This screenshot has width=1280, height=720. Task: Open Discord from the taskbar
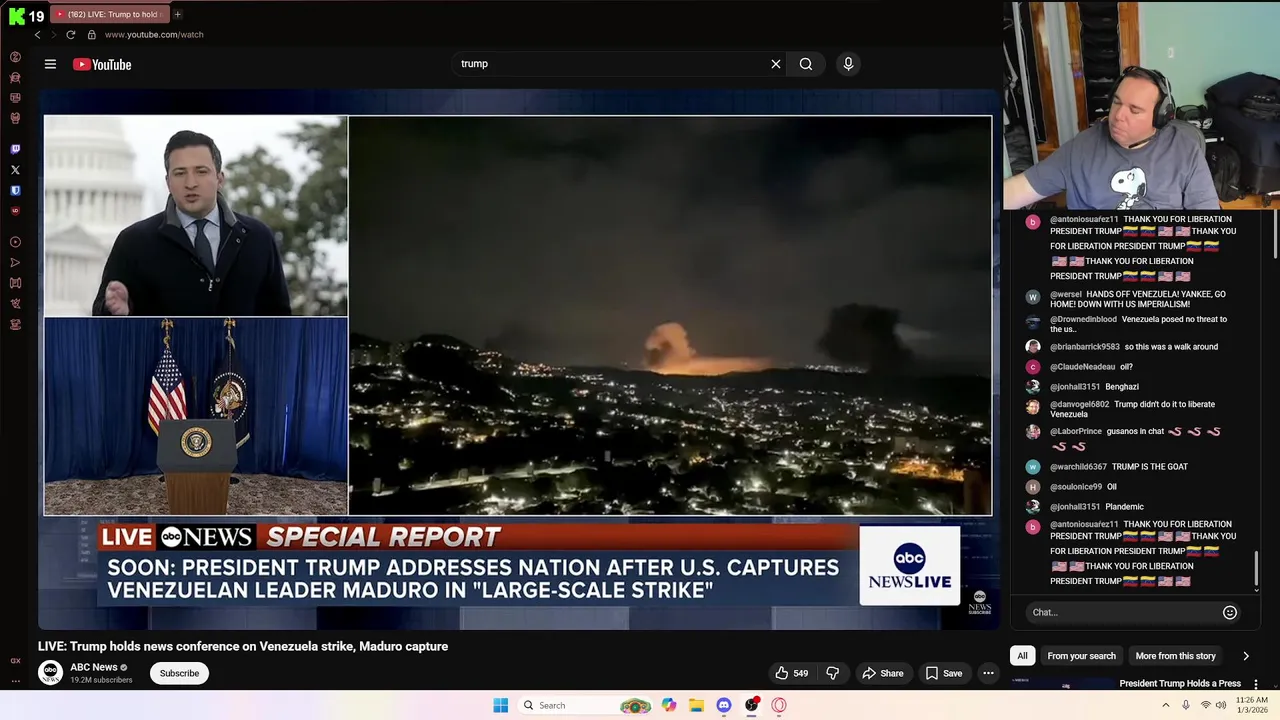coord(724,705)
